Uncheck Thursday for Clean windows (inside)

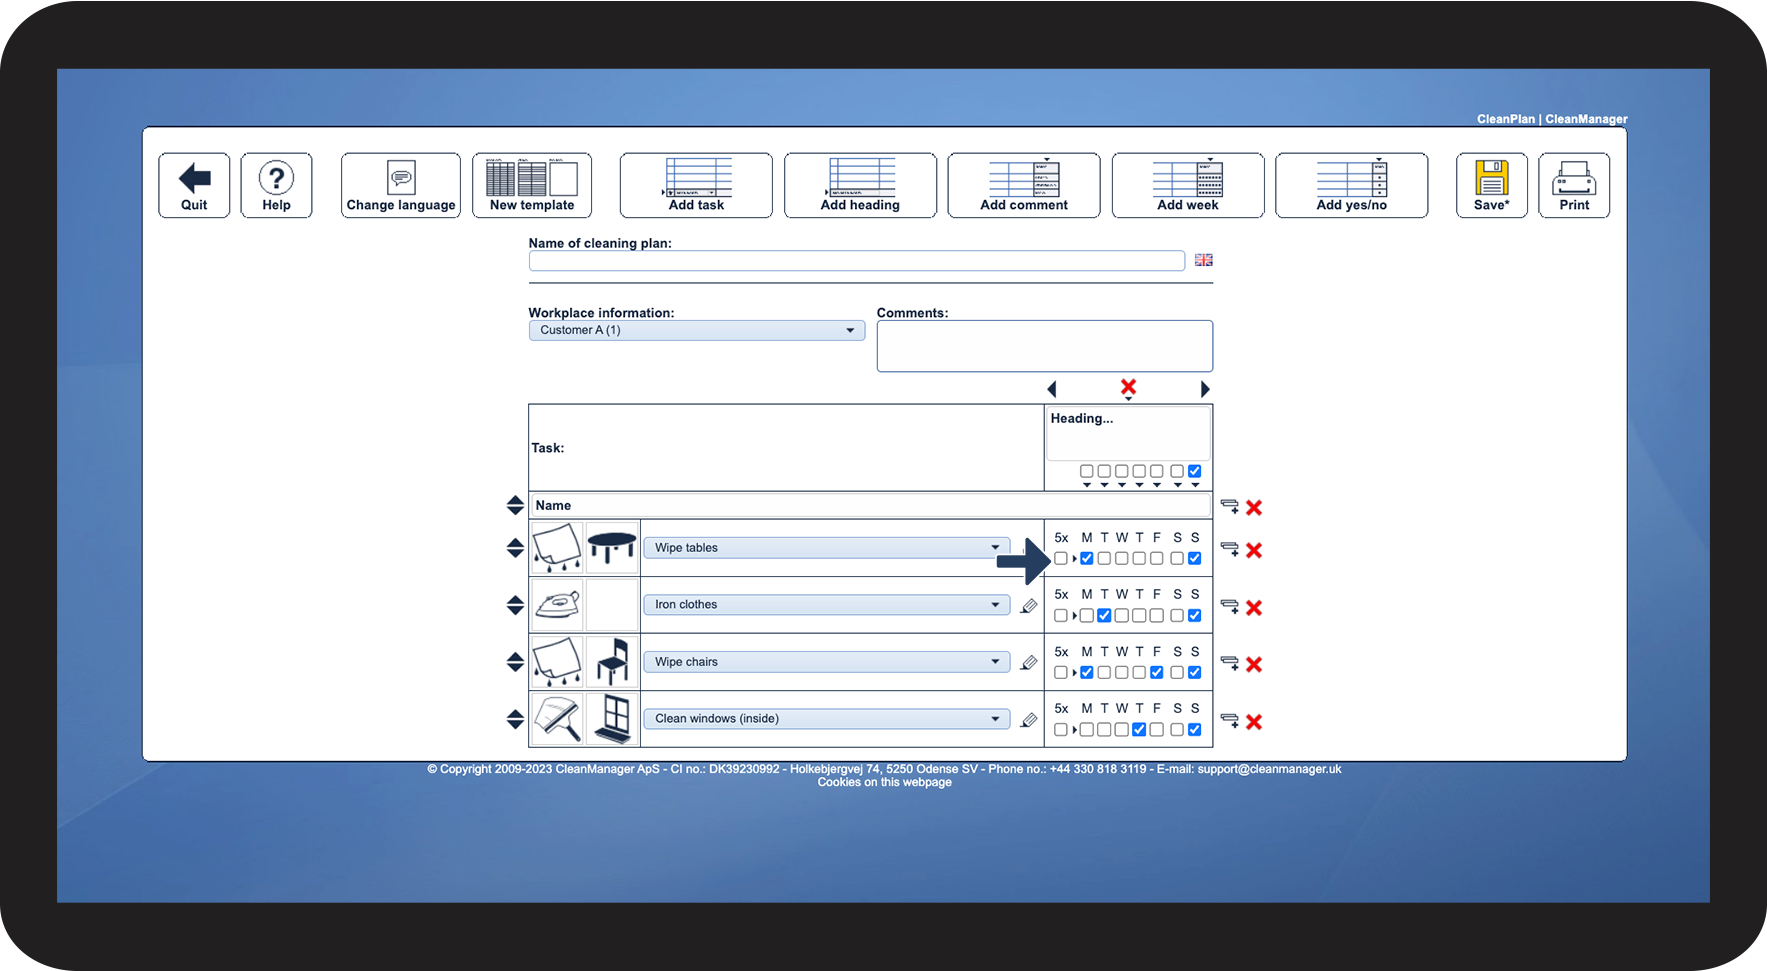tap(1139, 730)
